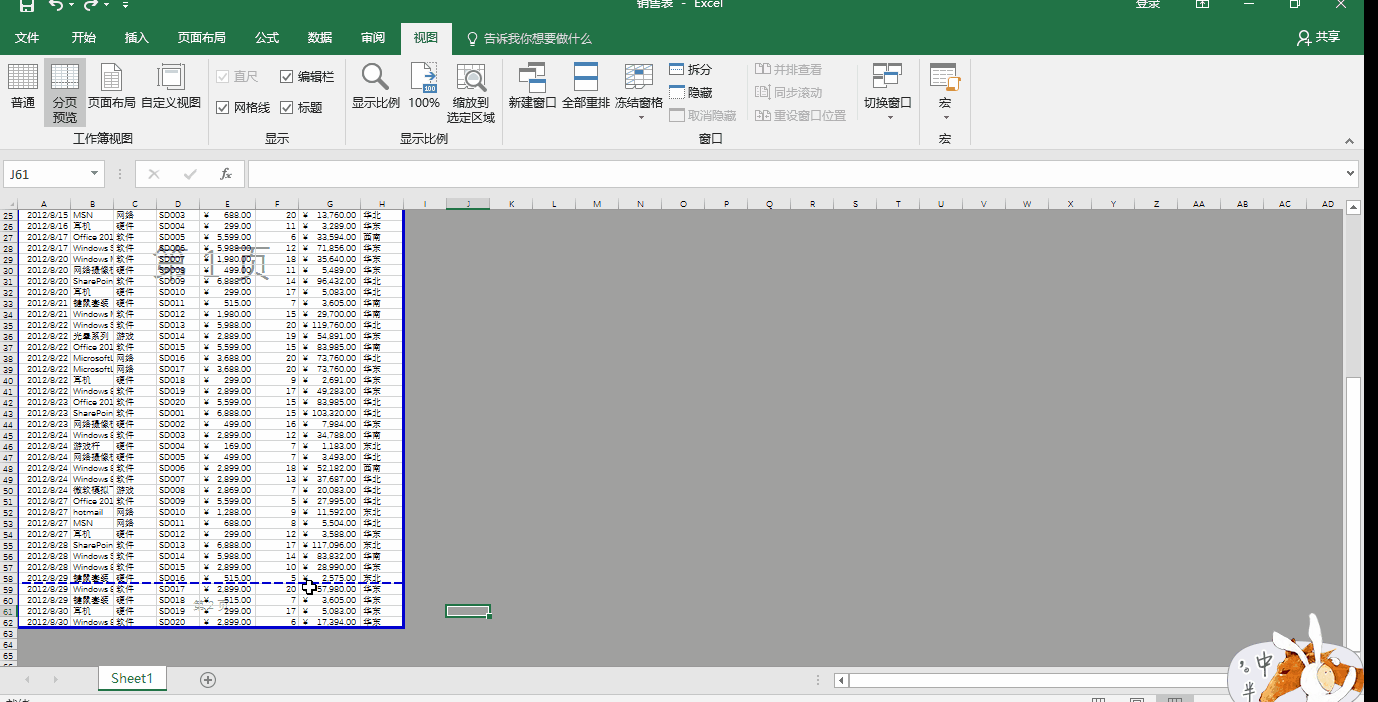Click the Share (共享) button
This screenshot has height=702, width=1378.
[1318, 38]
